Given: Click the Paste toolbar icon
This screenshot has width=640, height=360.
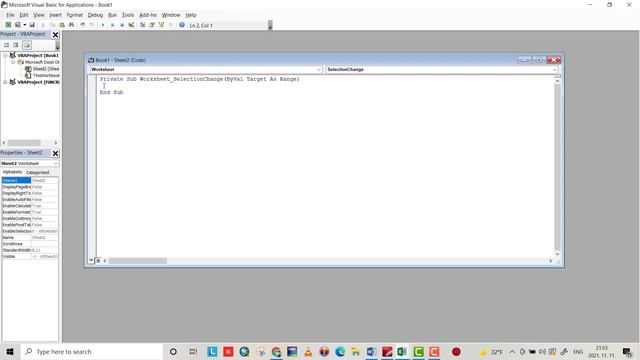Looking at the screenshot, I should [62, 25].
